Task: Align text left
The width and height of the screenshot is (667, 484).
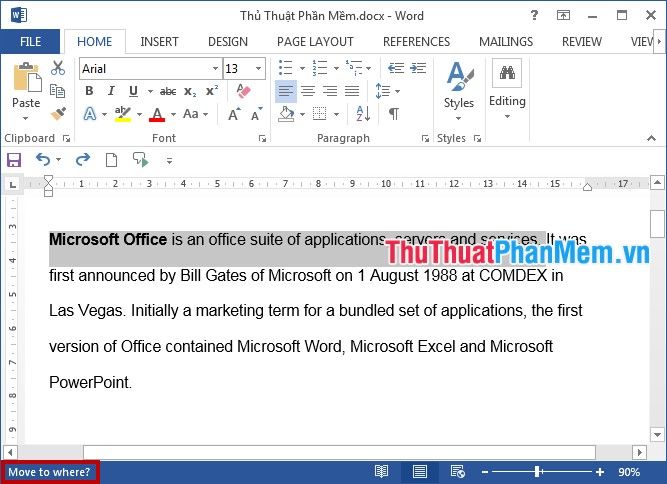Action: pyautogui.click(x=286, y=91)
